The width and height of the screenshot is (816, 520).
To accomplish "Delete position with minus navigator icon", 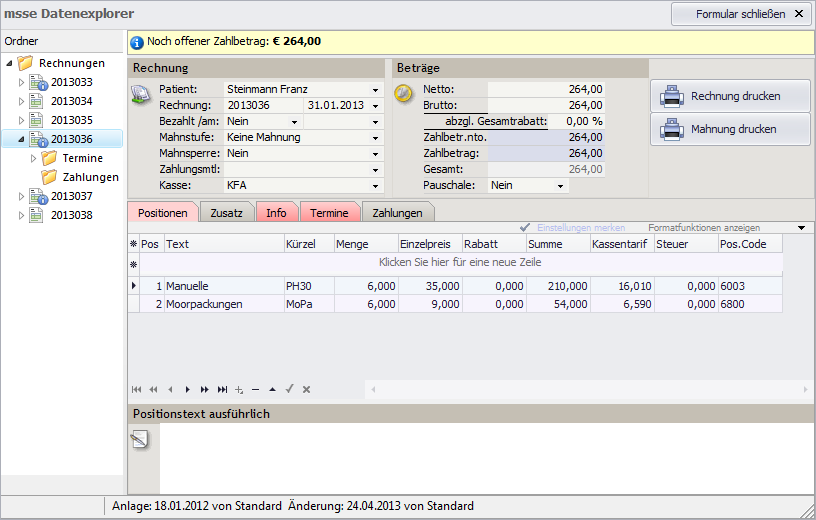I will point(256,389).
